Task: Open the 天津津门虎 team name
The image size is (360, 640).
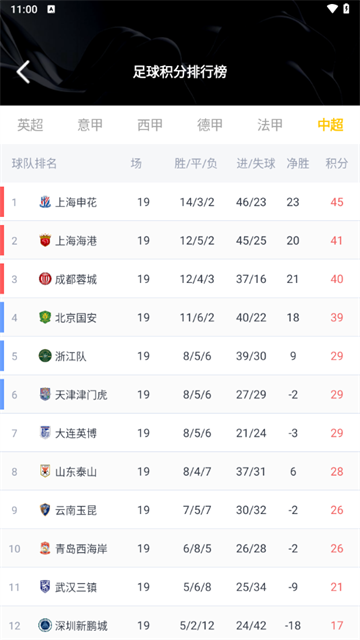Action: [81, 395]
